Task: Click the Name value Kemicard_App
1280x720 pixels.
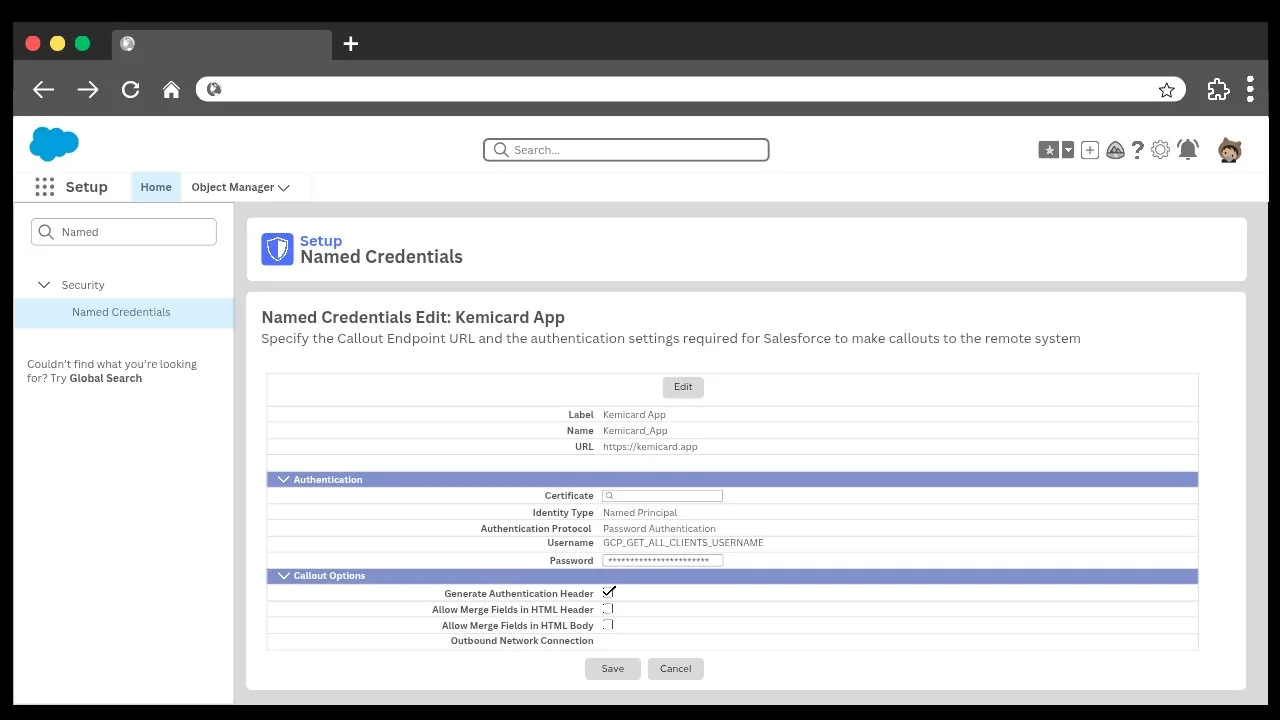Action: click(635, 431)
